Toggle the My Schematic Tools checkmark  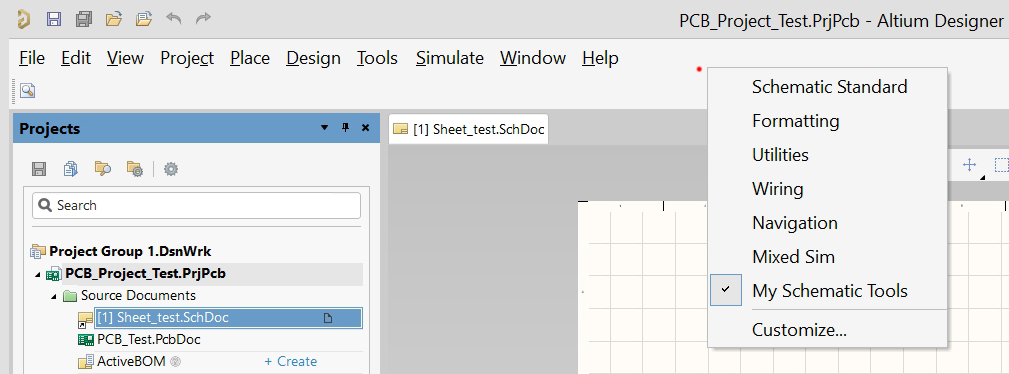[726, 290]
